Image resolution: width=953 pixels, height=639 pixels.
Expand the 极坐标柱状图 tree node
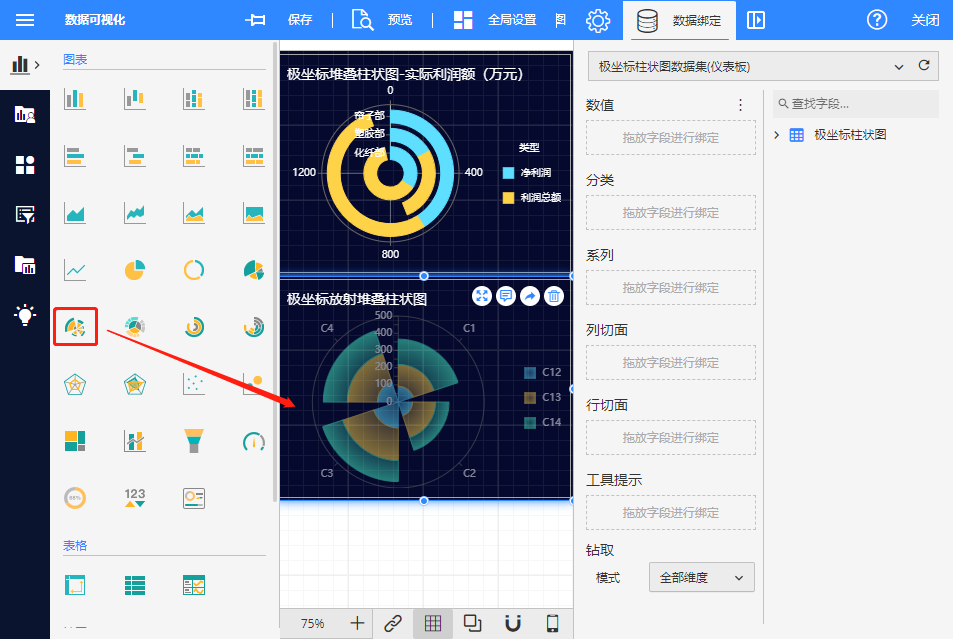(x=777, y=135)
